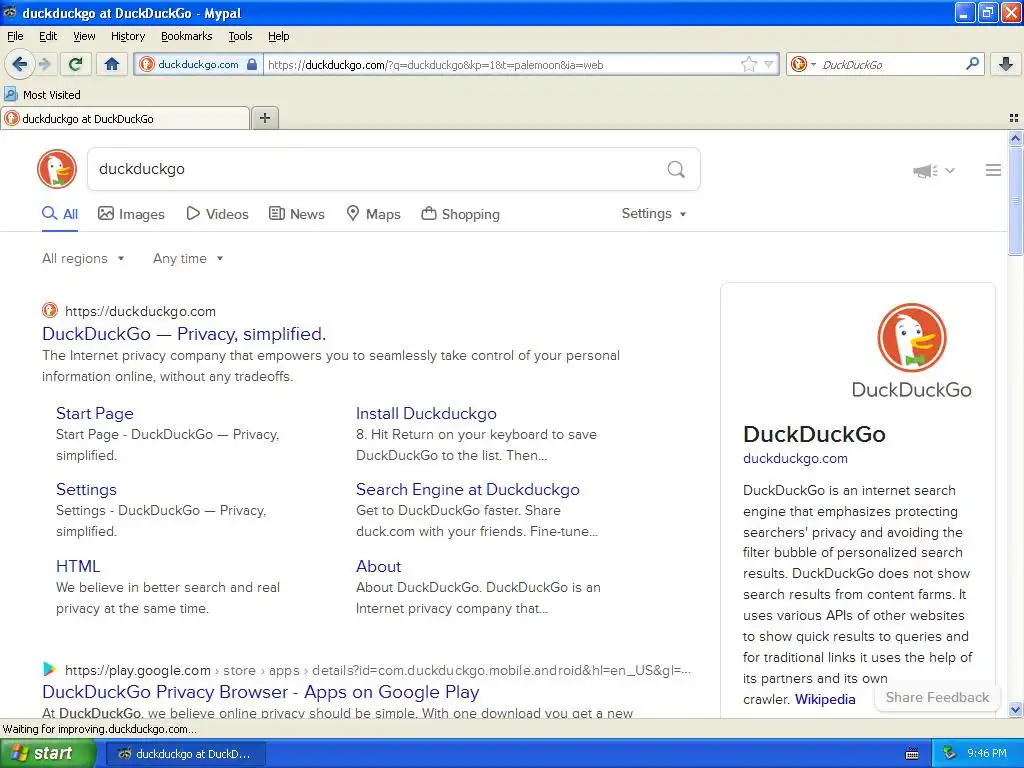The height and width of the screenshot is (768, 1024).
Task: Choose search engine via DuckDuckGo icon dropdown
Action: pyautogui.click(x=803, y=65)
